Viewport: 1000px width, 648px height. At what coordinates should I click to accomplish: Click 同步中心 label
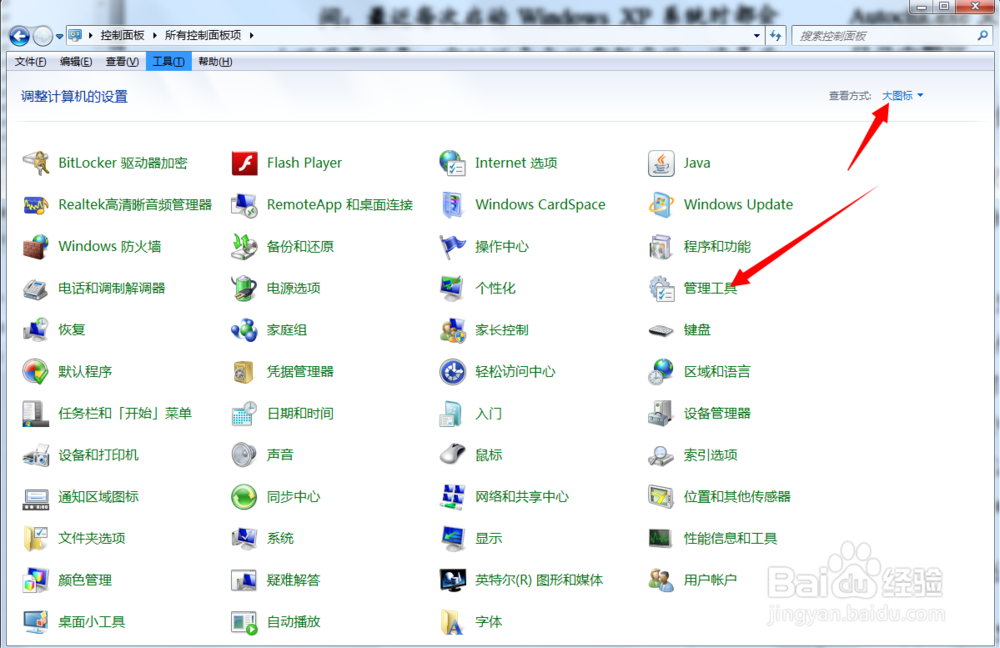(x=293, y=497)
